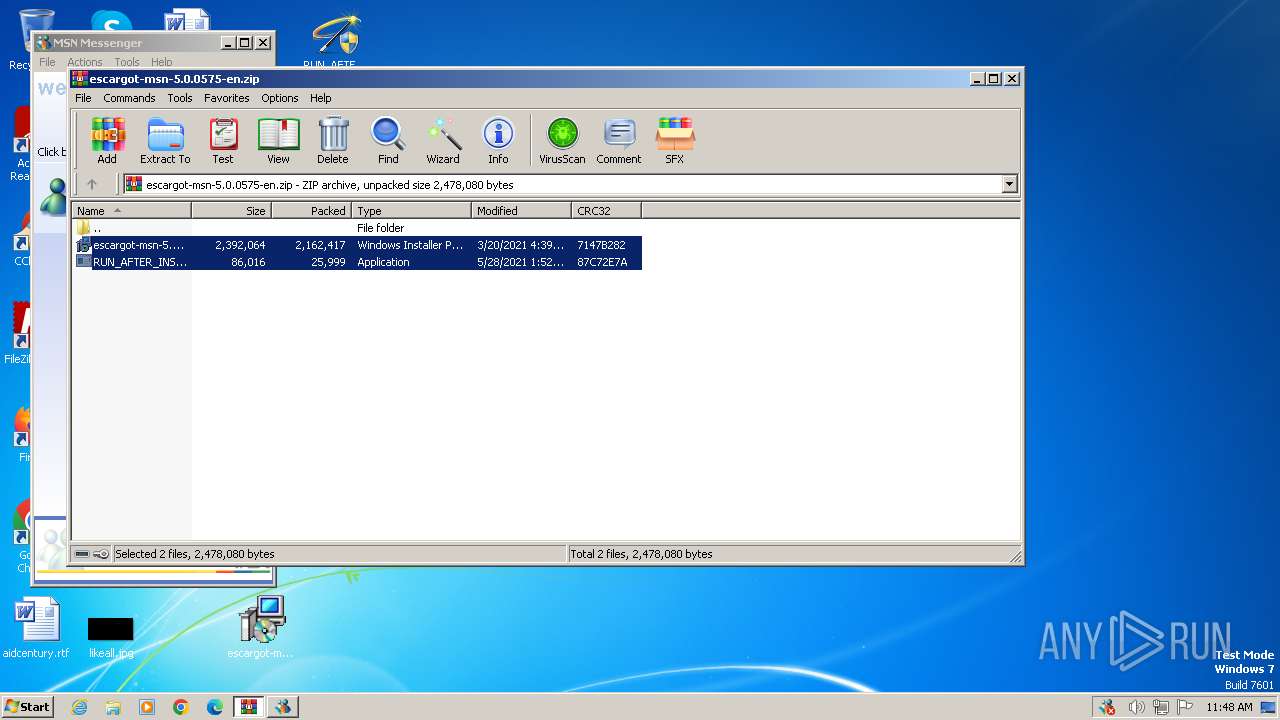Expand the archive path dropdown

pyautogui.click(x=1009, y=184)
